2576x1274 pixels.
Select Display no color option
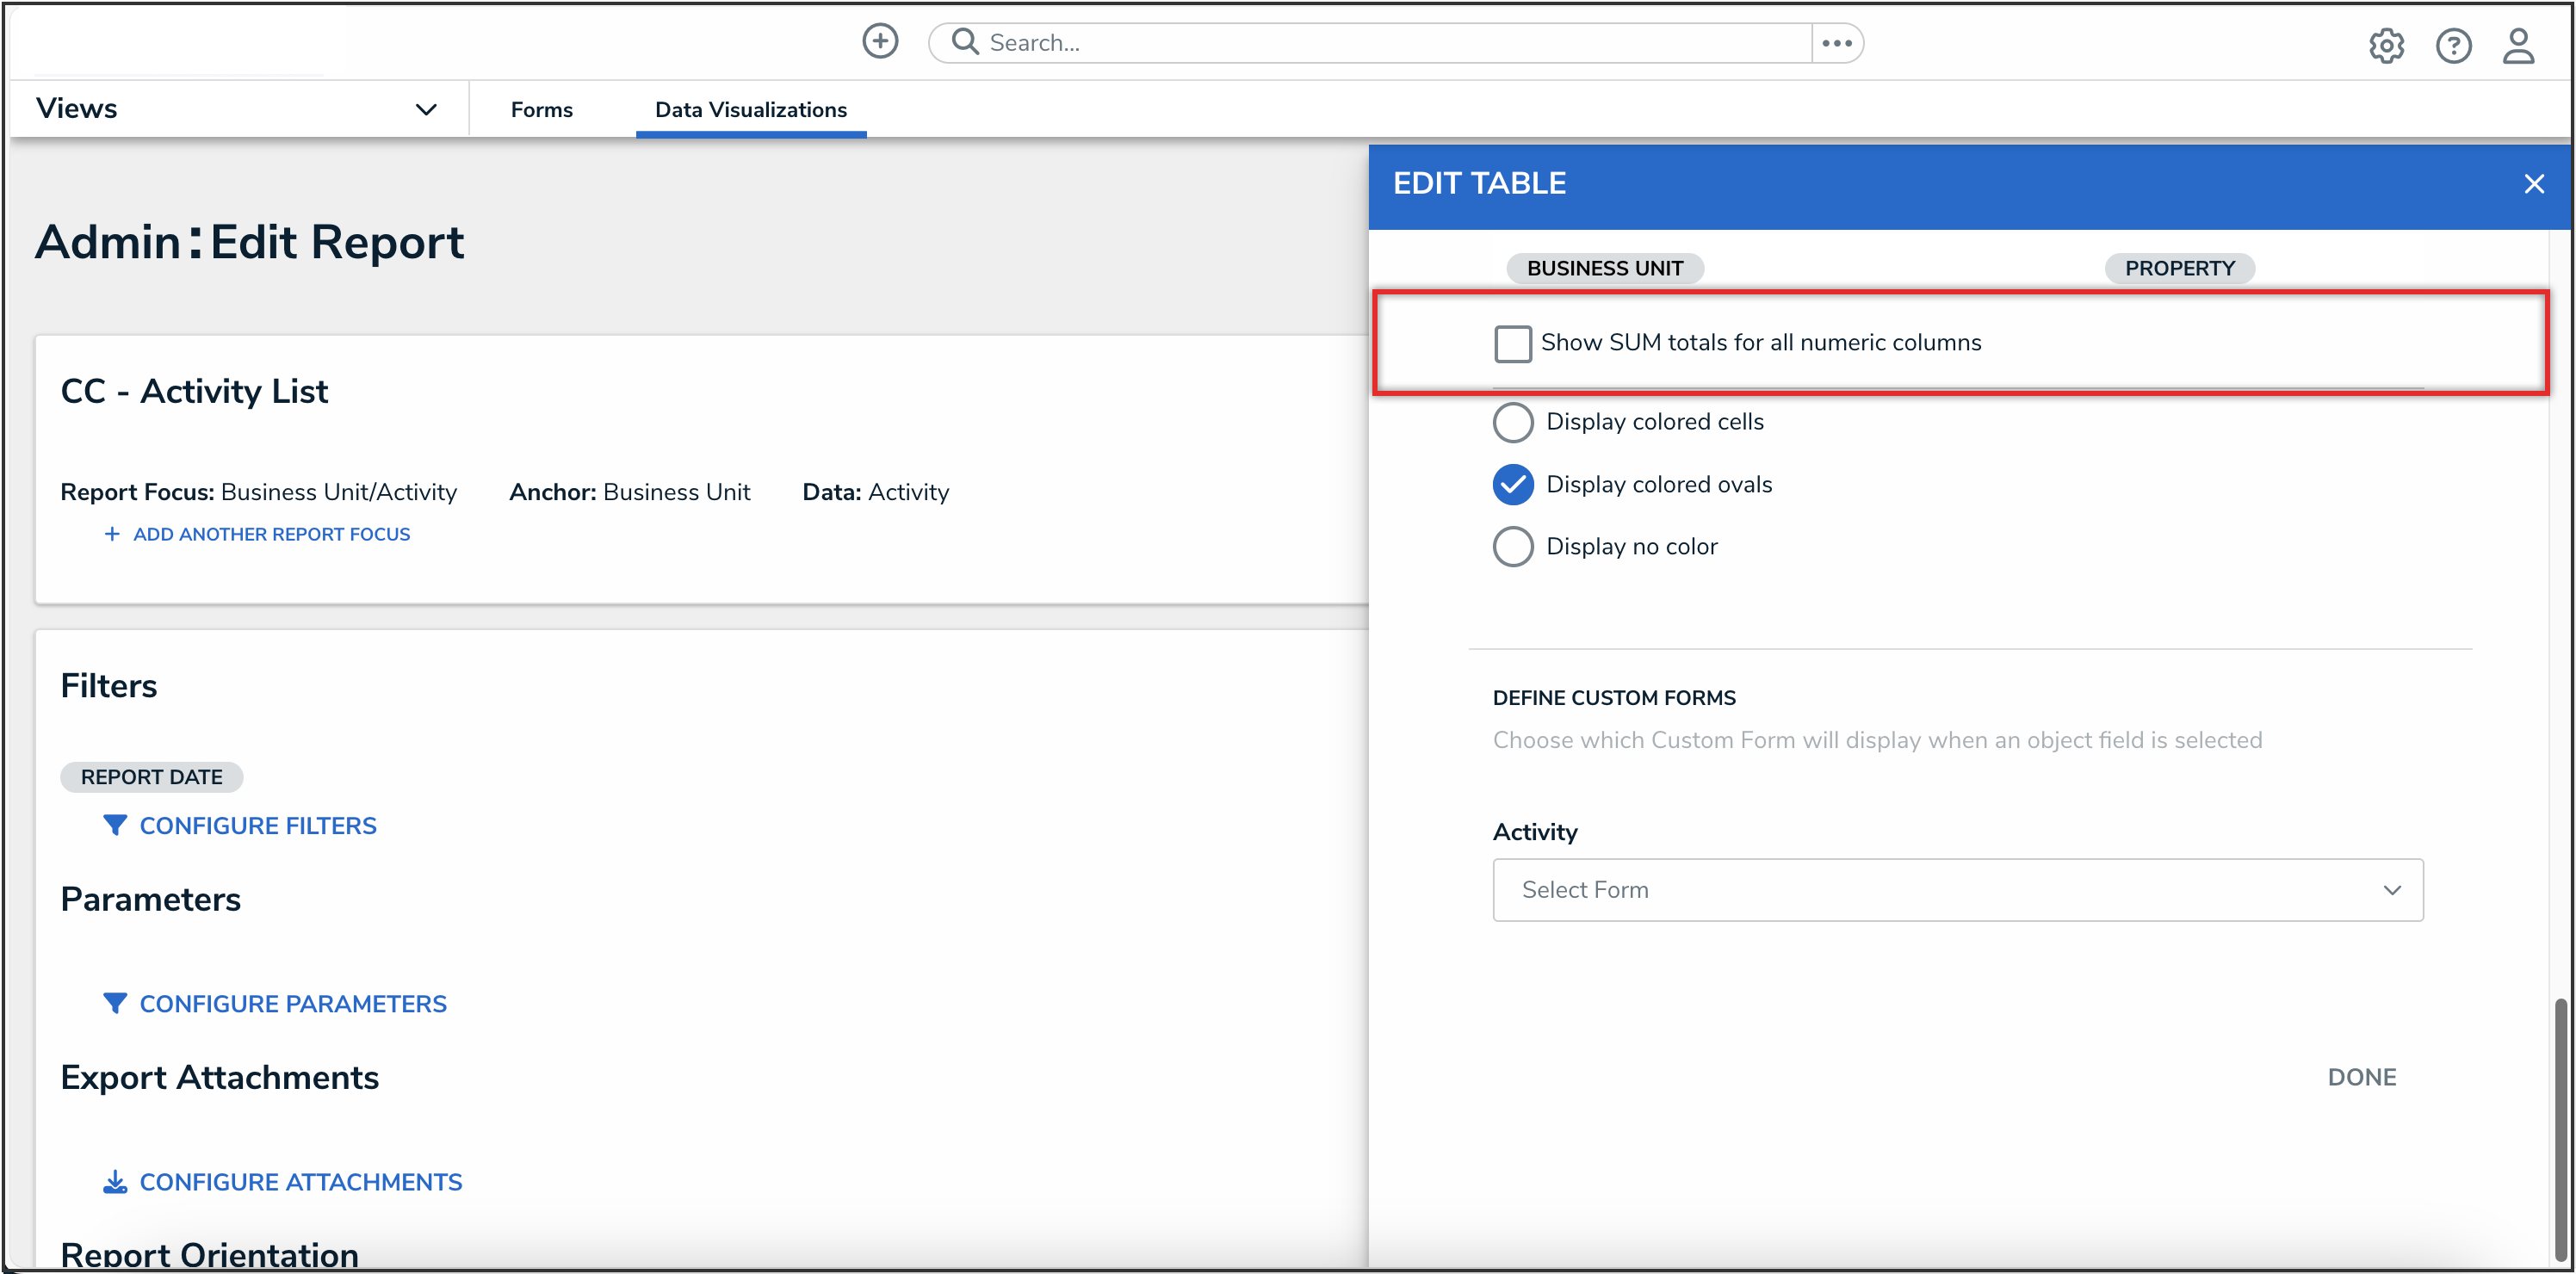[x=1512, y=546]
